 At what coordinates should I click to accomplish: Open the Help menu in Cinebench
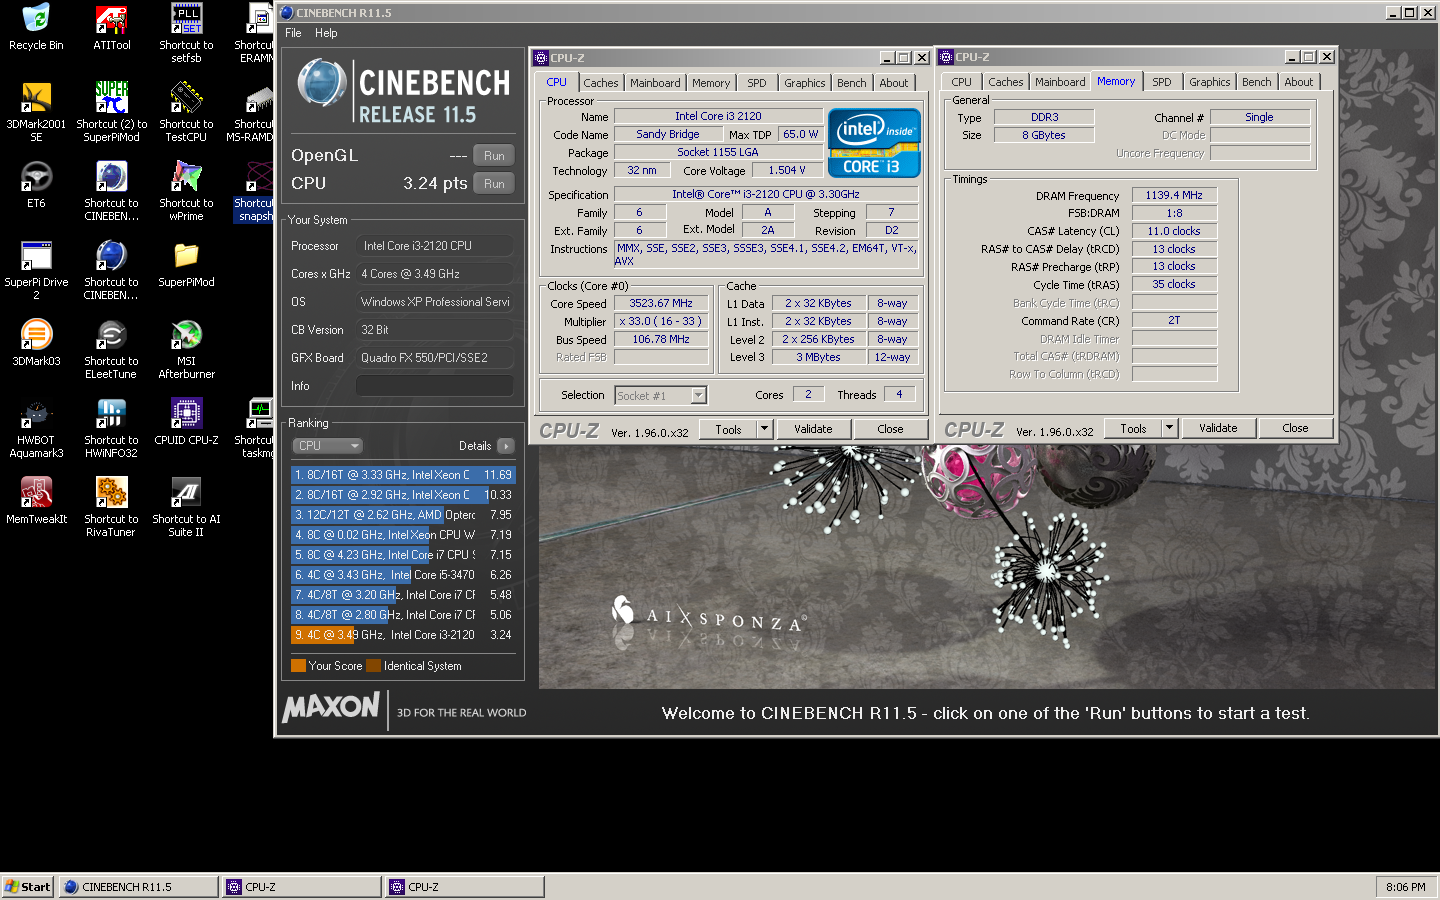(326, 33)
